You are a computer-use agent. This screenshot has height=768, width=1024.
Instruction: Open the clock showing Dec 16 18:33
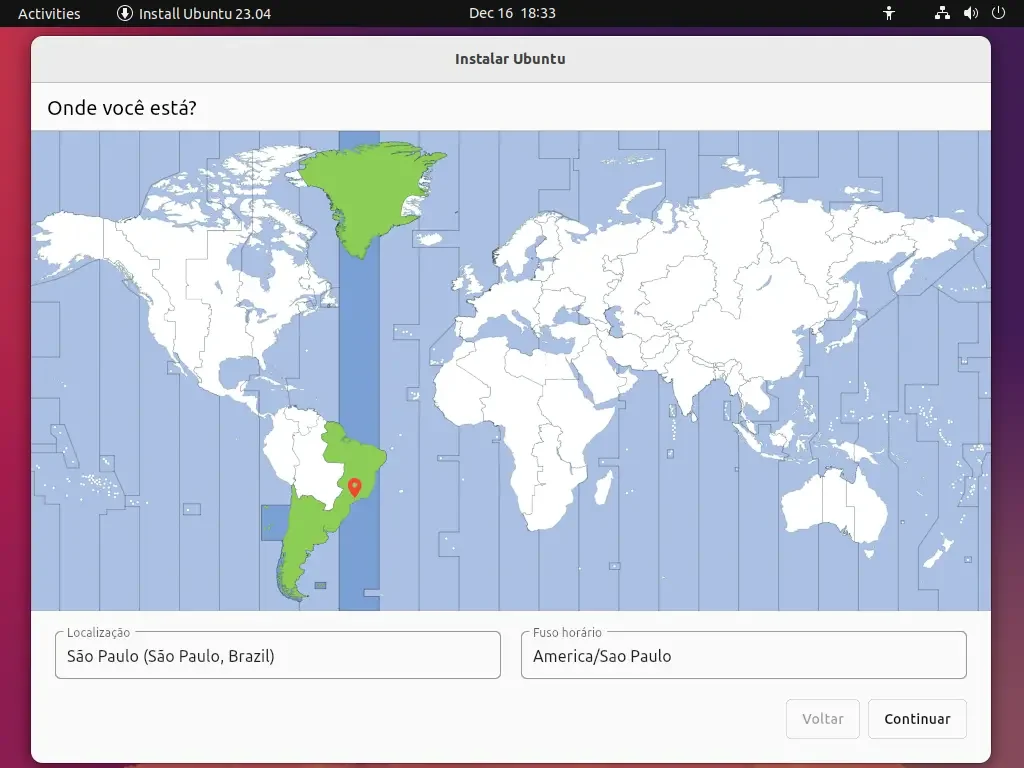pyautogui.click(x=512, y=13)
